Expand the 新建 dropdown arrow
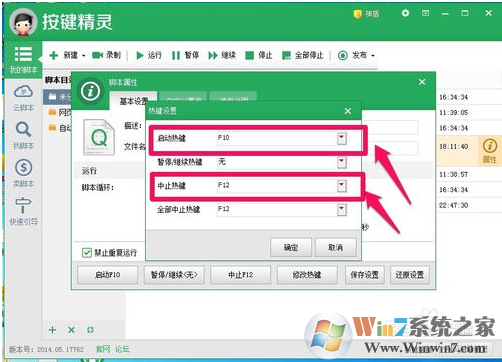Image resolution: width=502 pixels, height=362 pixels. pyautogui.click(x=83, y=55)
